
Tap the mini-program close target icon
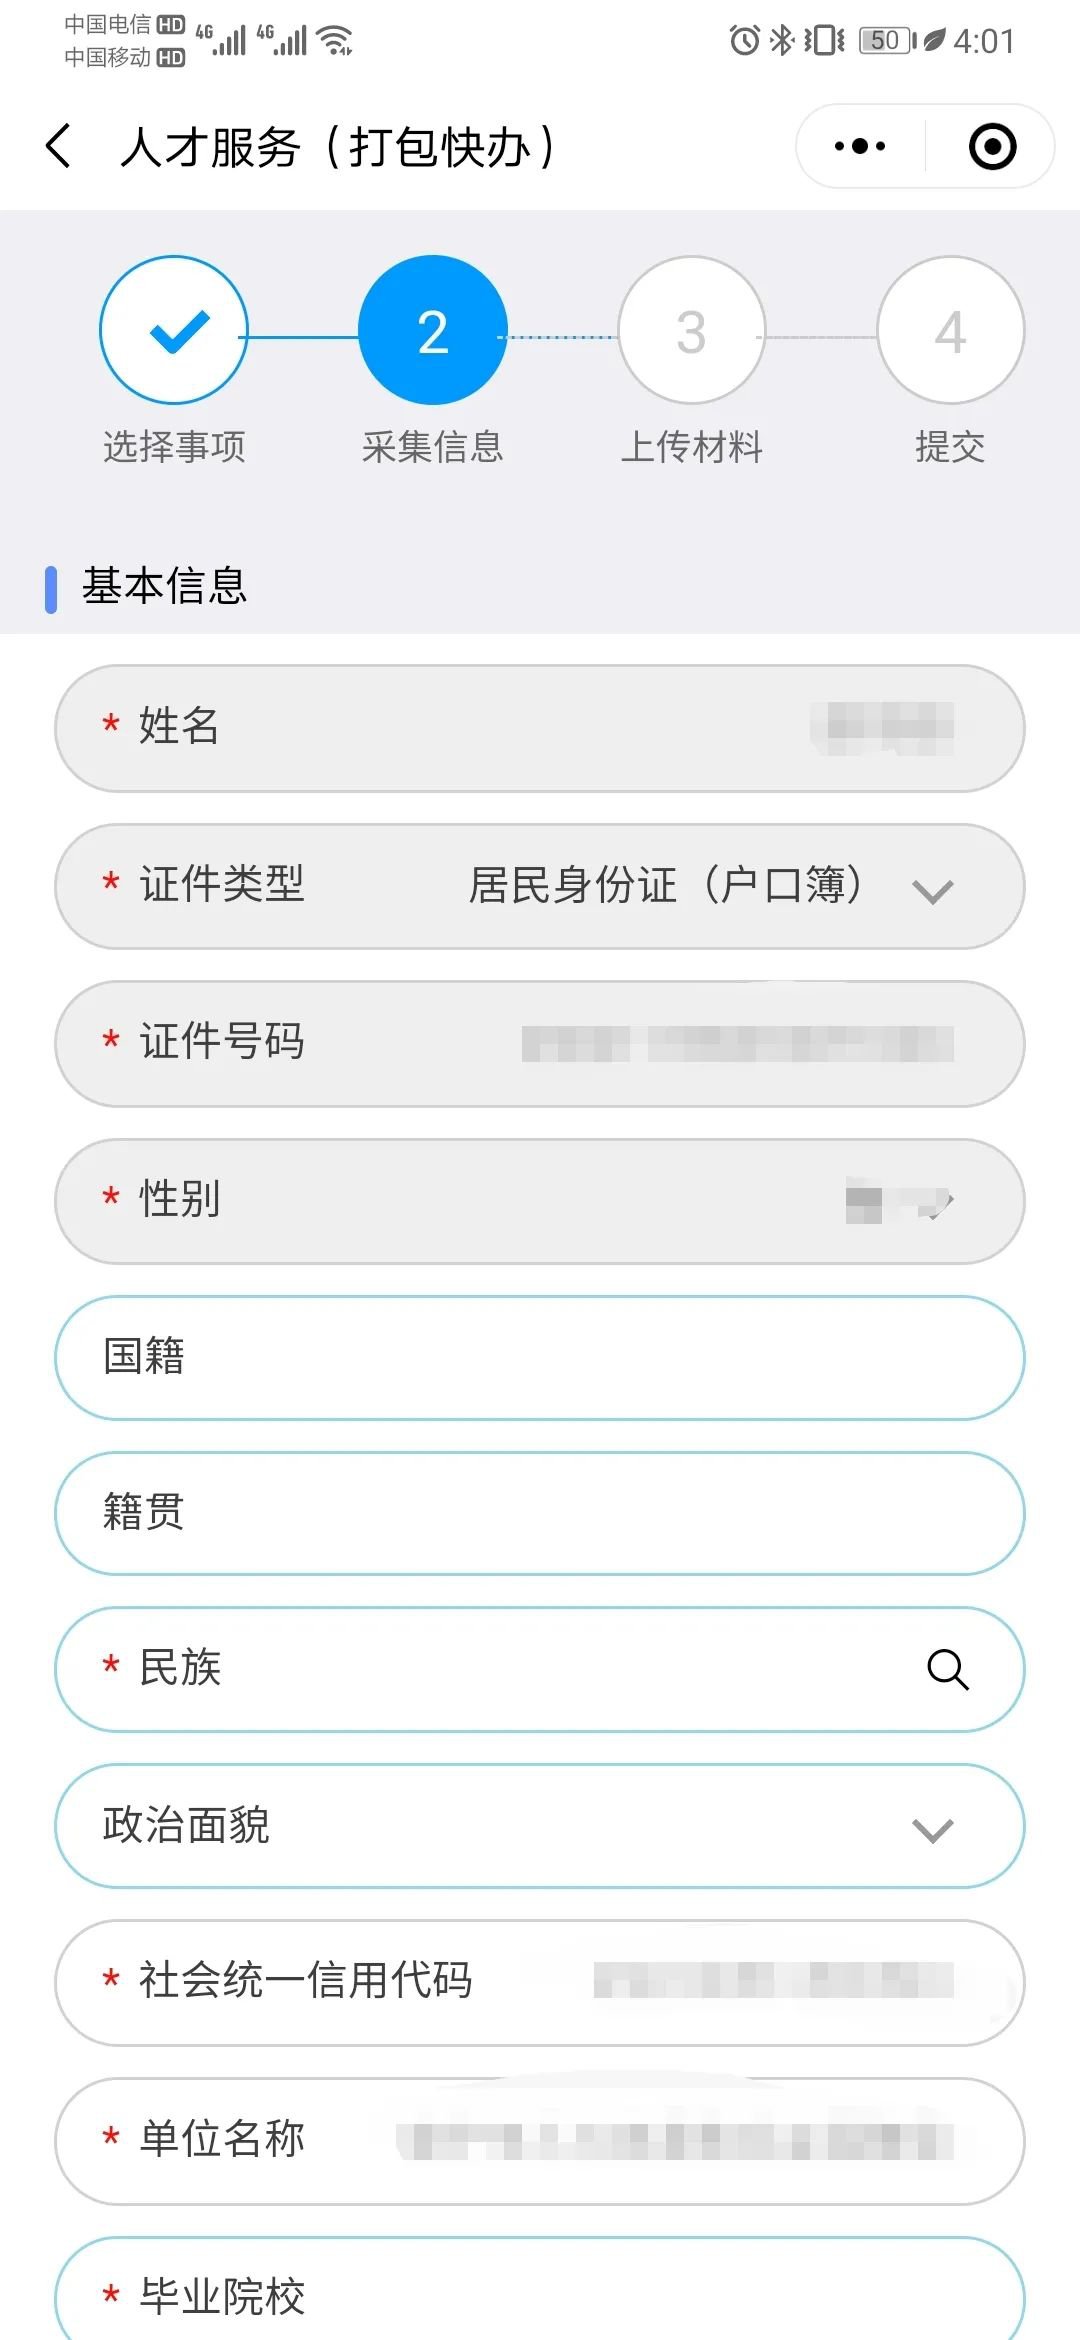pyautogui.click(x=992, y=146)
